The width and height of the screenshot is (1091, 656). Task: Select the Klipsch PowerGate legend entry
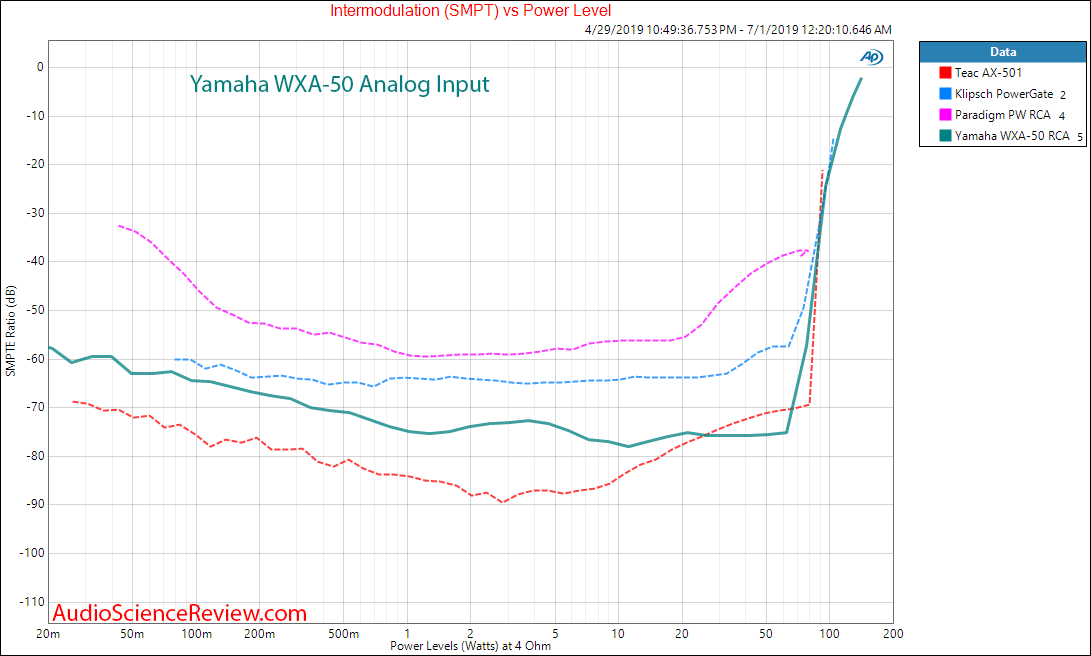click(1003, 94)
